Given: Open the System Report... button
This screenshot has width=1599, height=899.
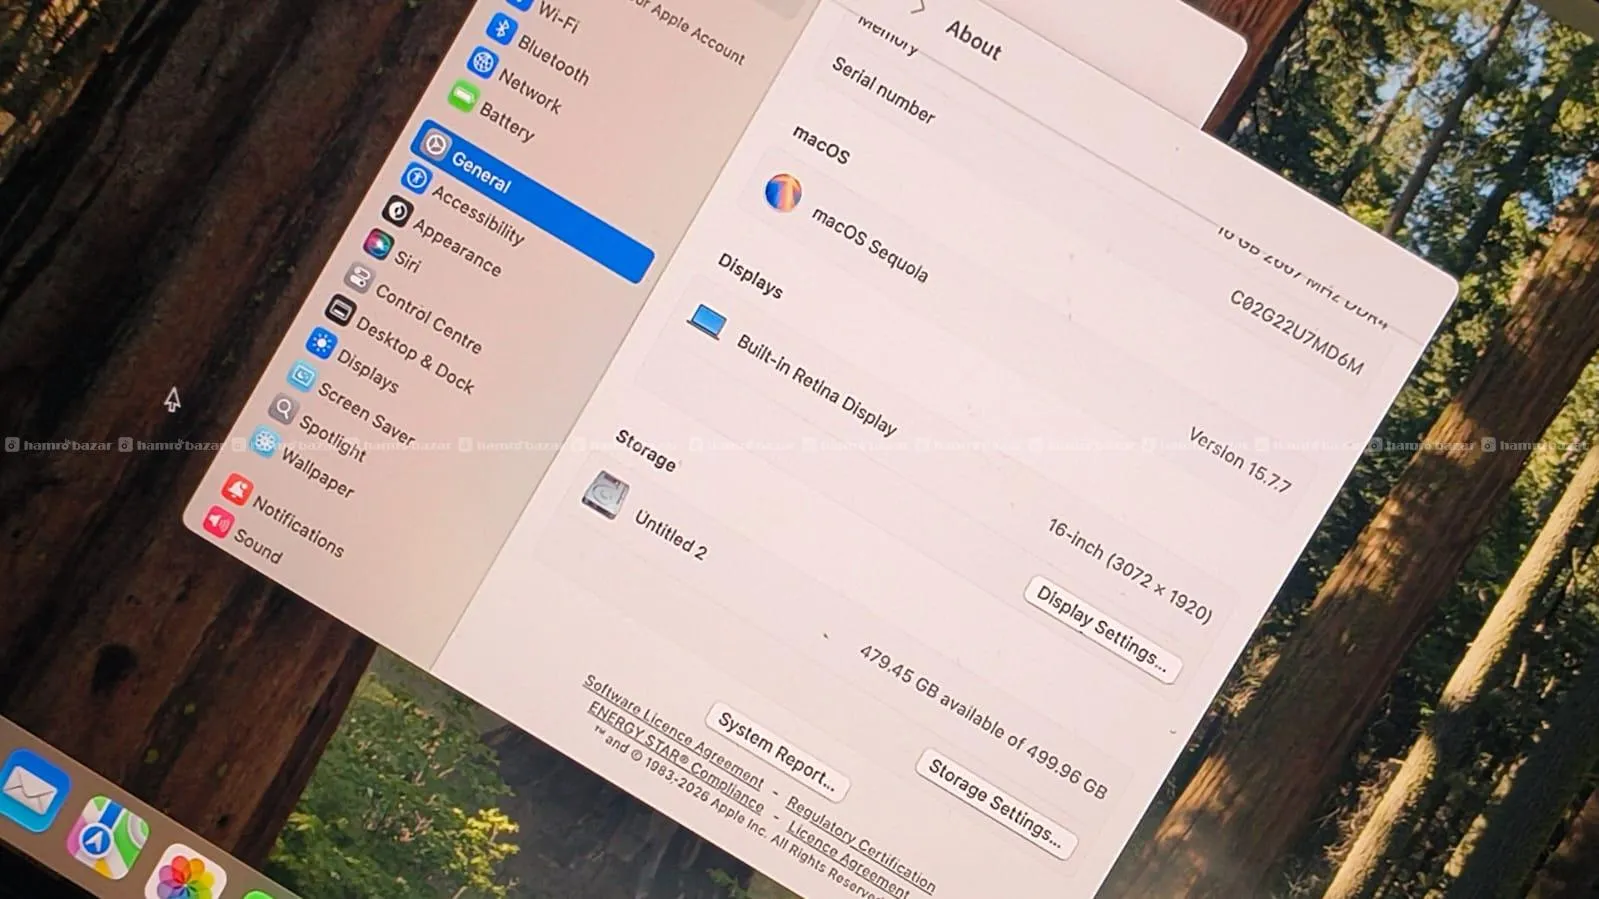Looking at the screenshot, I should point(777,750).
